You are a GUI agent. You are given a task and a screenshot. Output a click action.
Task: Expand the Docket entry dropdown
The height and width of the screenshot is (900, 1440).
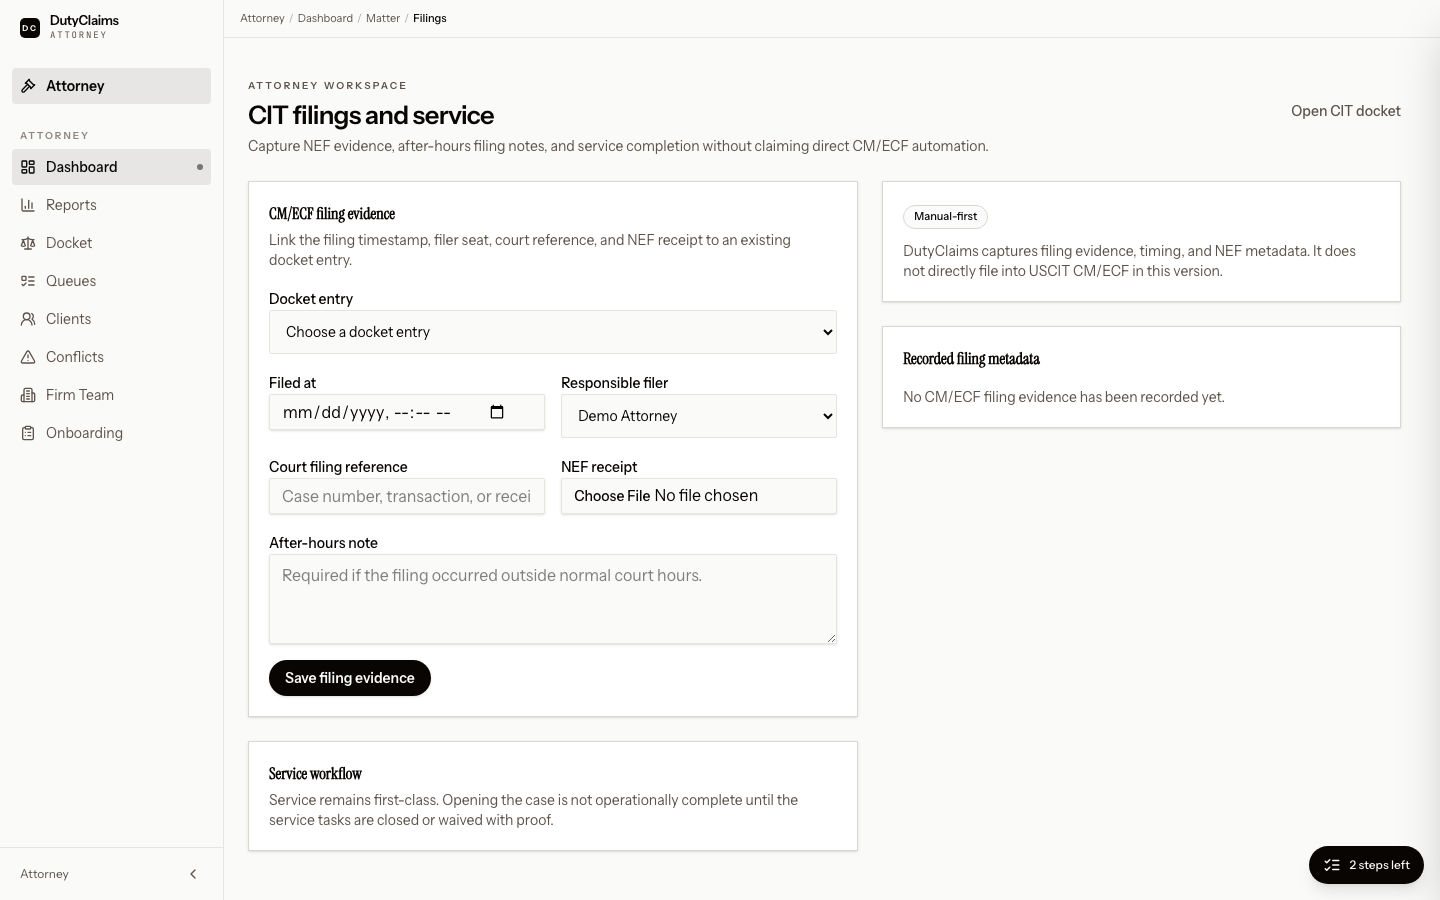tap(553, 332)
